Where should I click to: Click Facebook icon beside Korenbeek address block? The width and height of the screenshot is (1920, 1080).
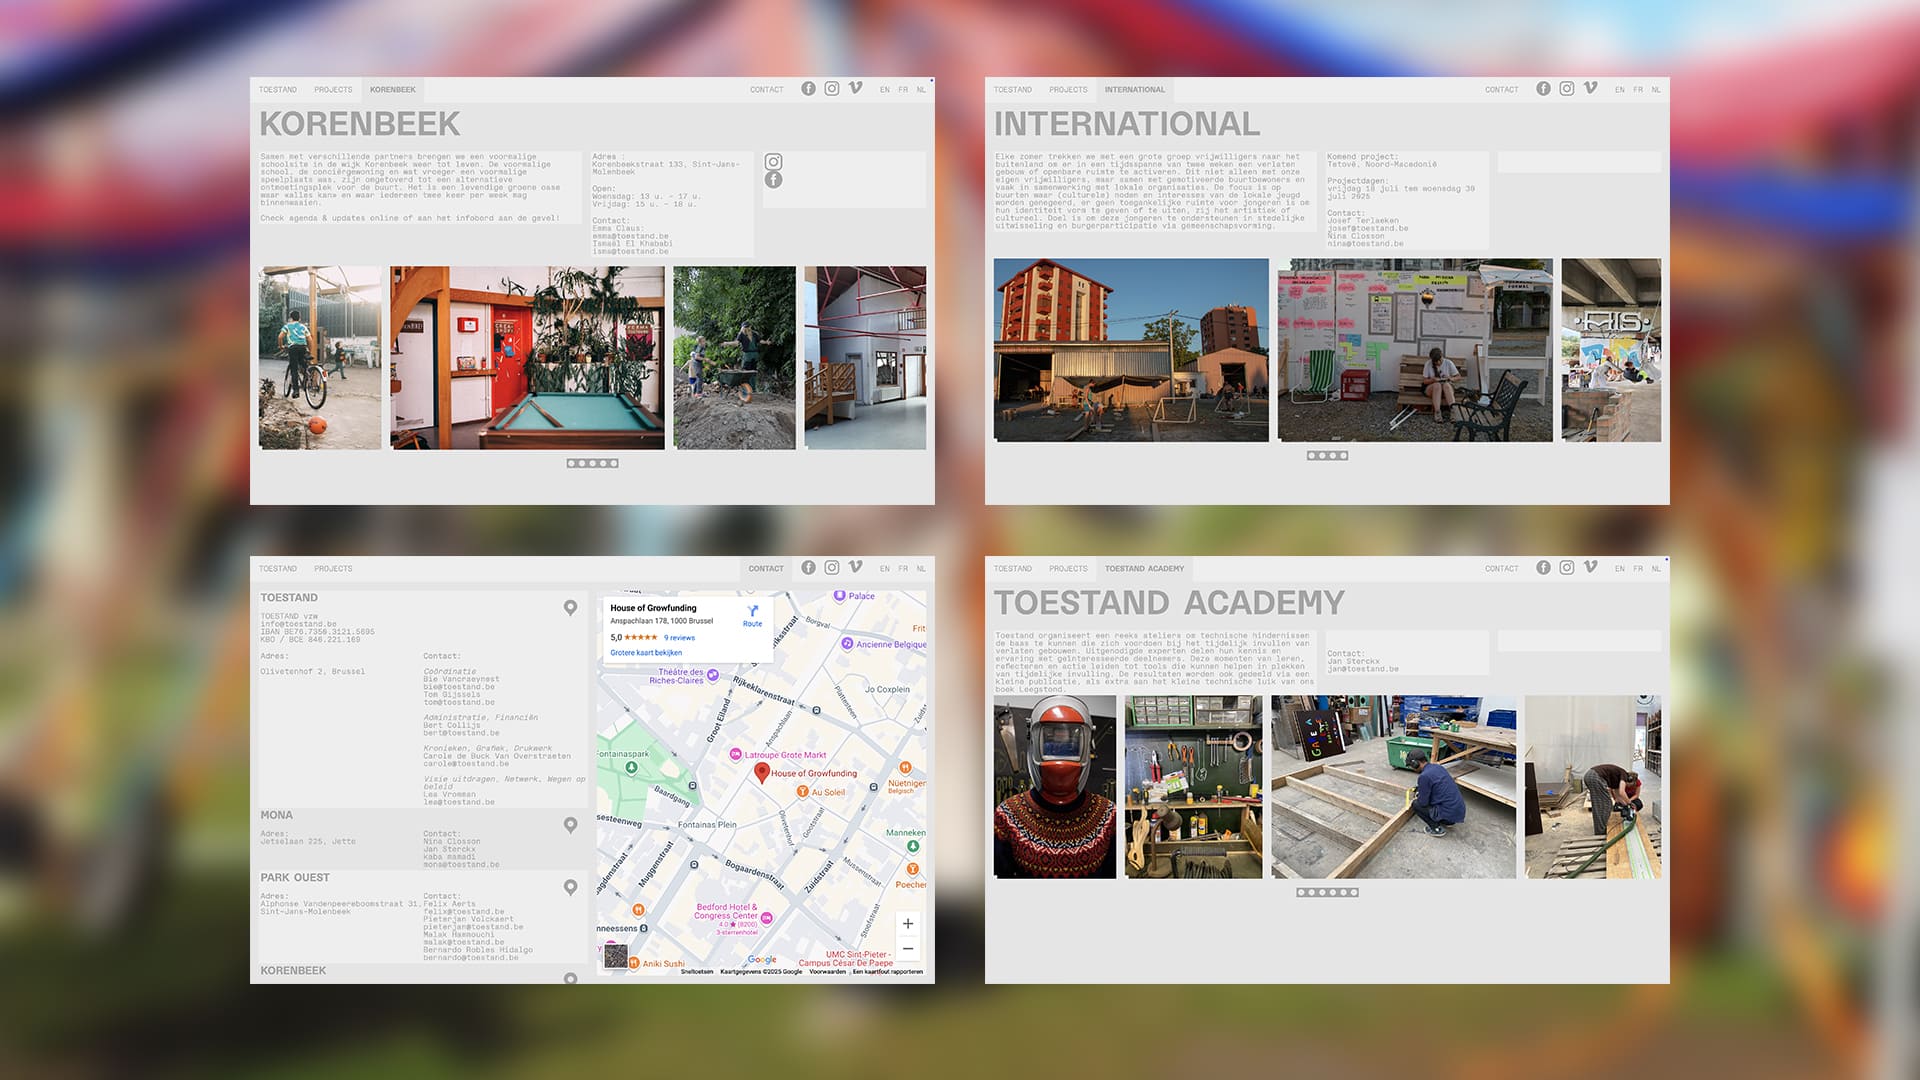(773, 180)
